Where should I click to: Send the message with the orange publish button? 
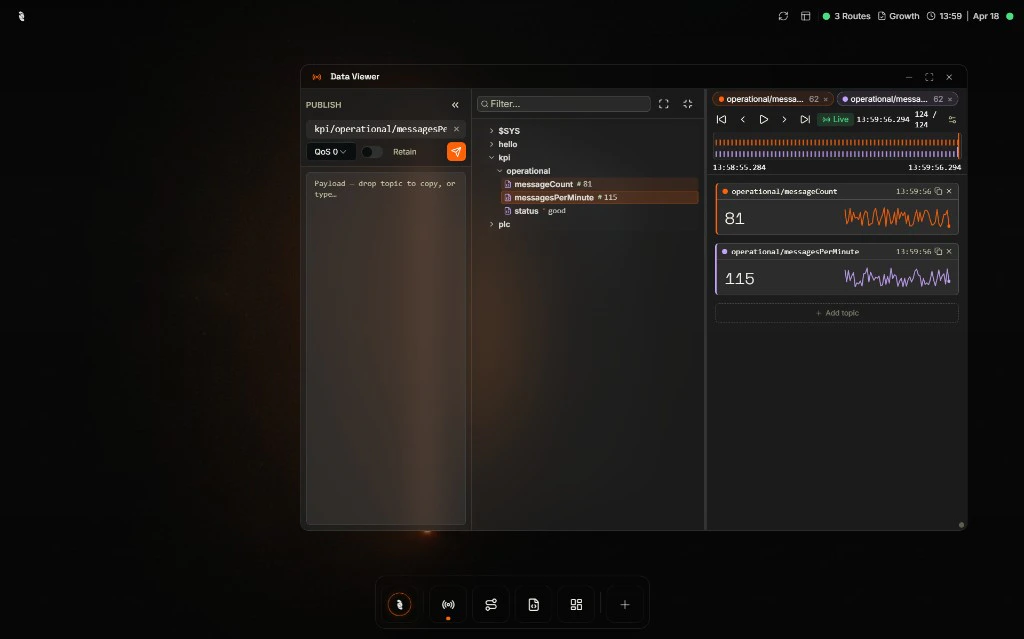pyautogui.click(x=456, y=152)
